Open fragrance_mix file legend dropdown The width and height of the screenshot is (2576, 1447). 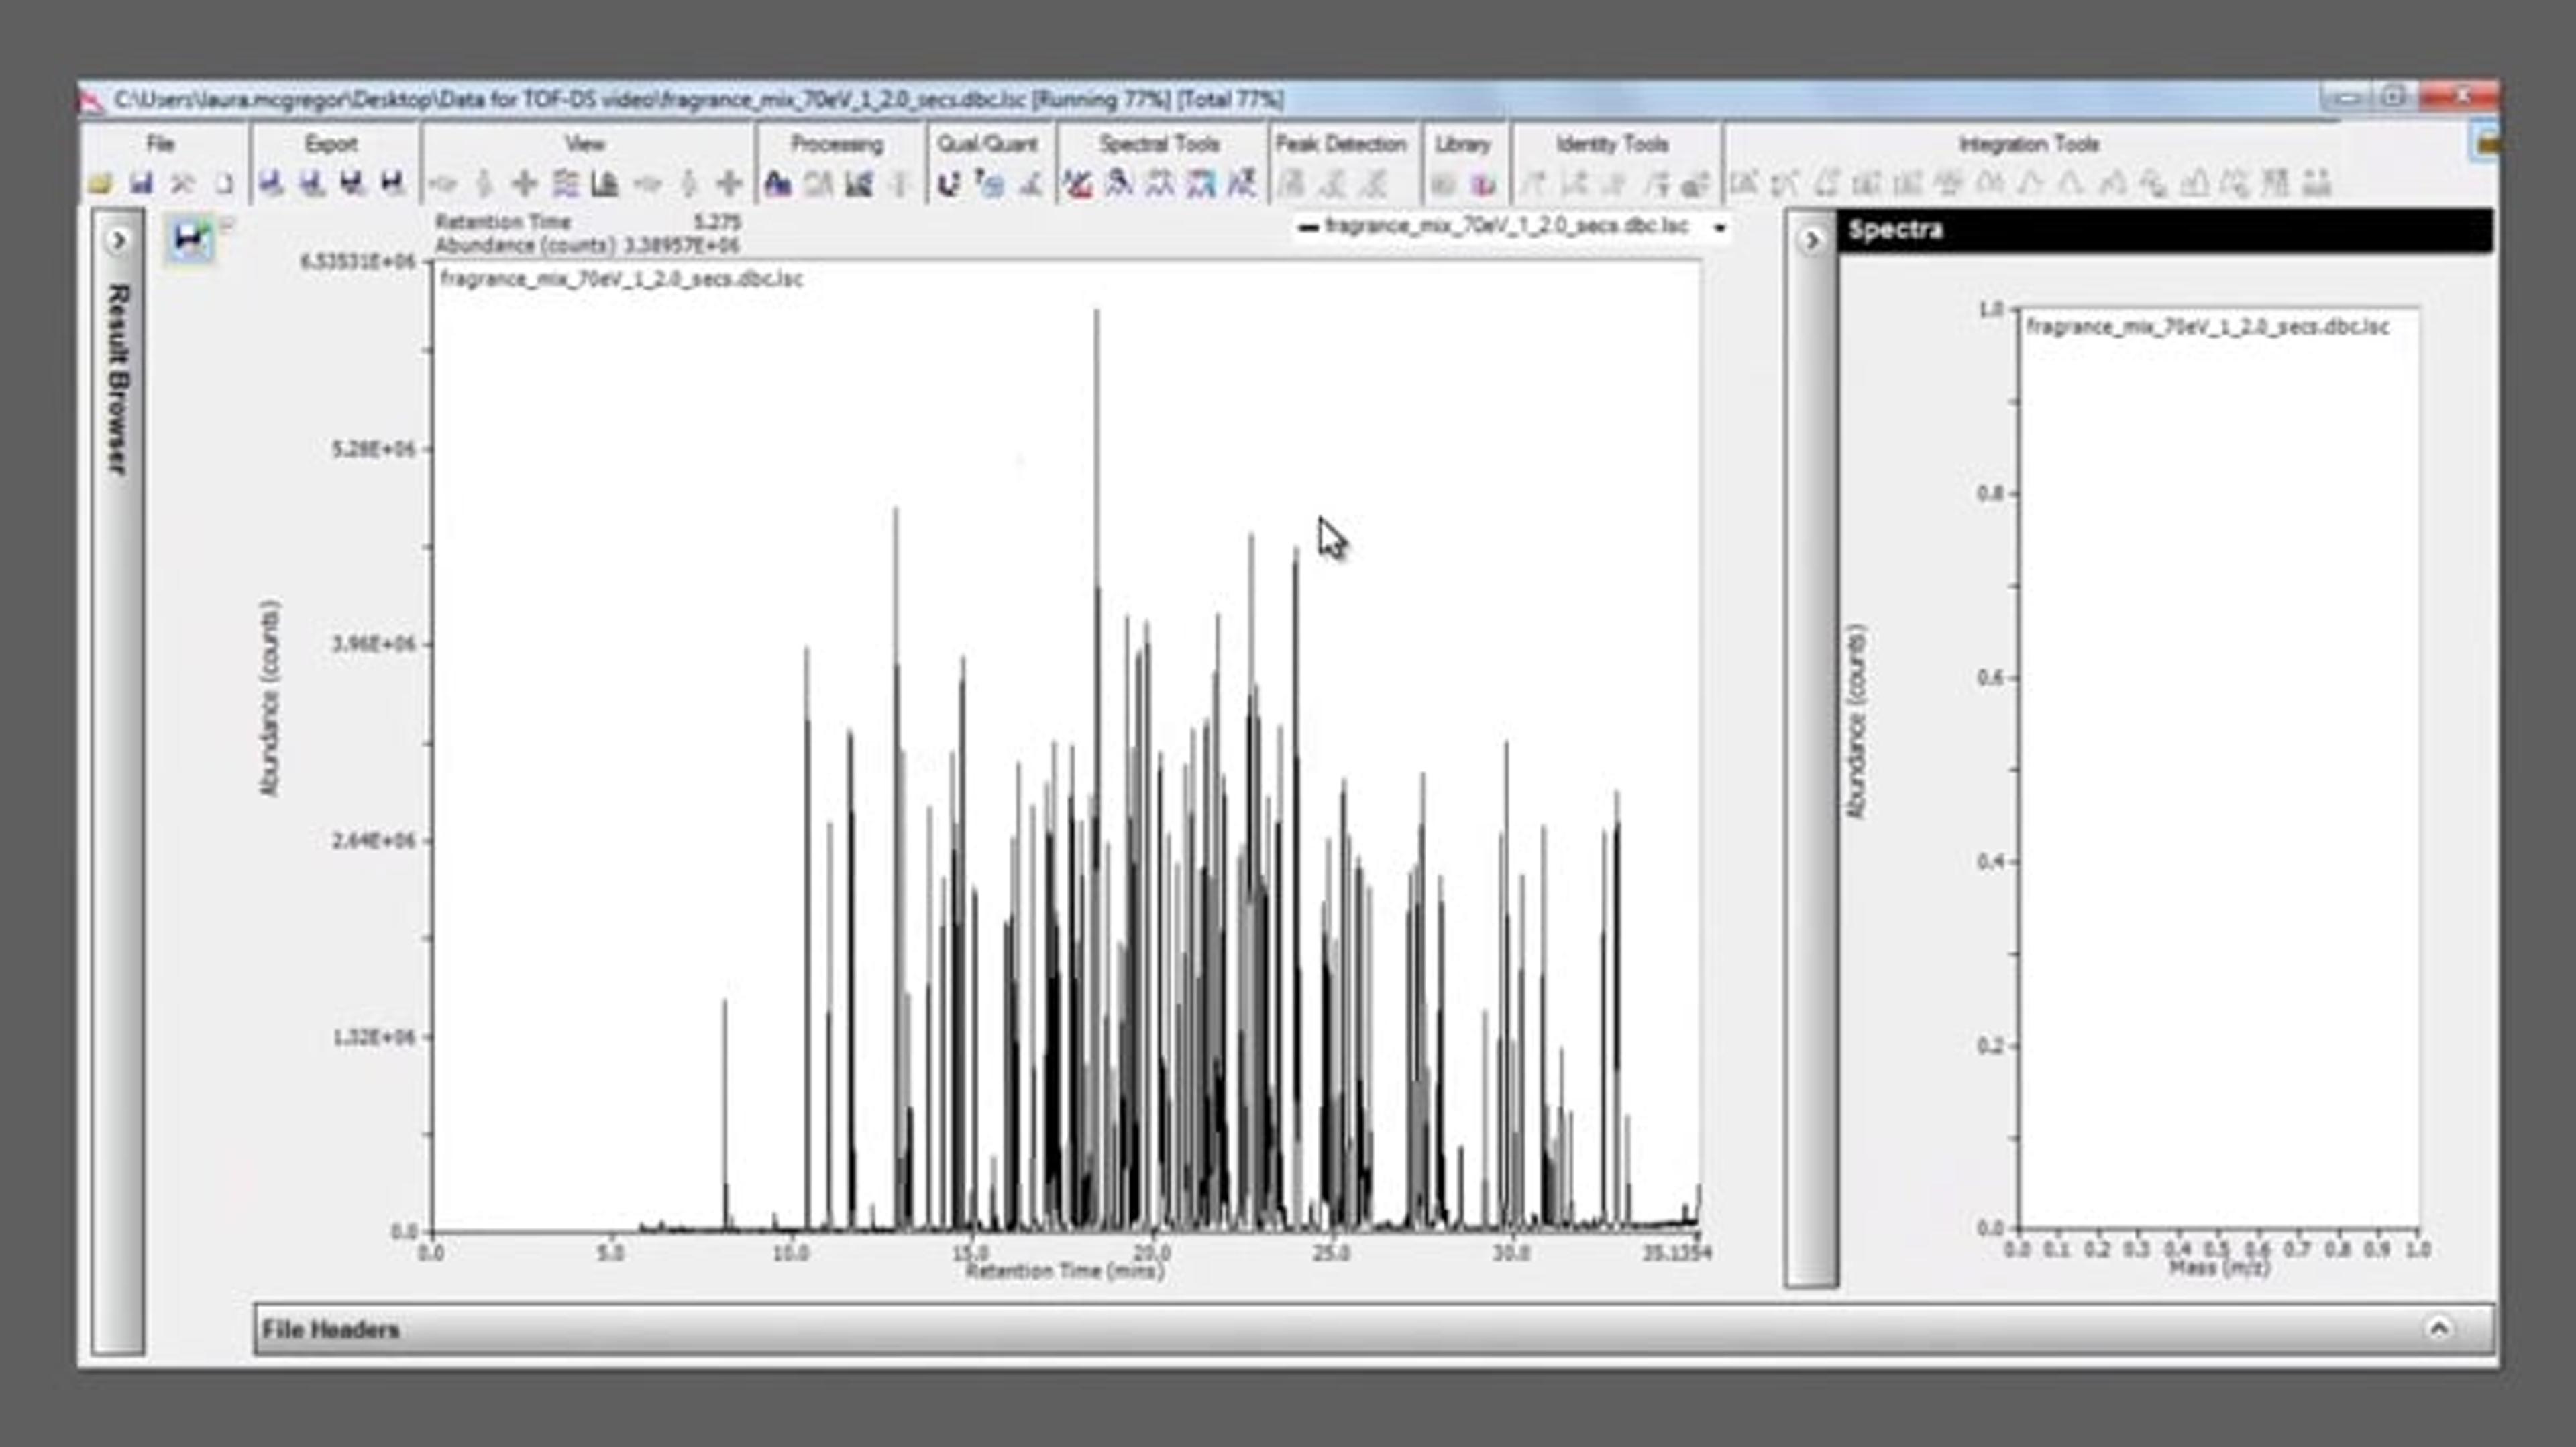click(x=1720, y=228)
